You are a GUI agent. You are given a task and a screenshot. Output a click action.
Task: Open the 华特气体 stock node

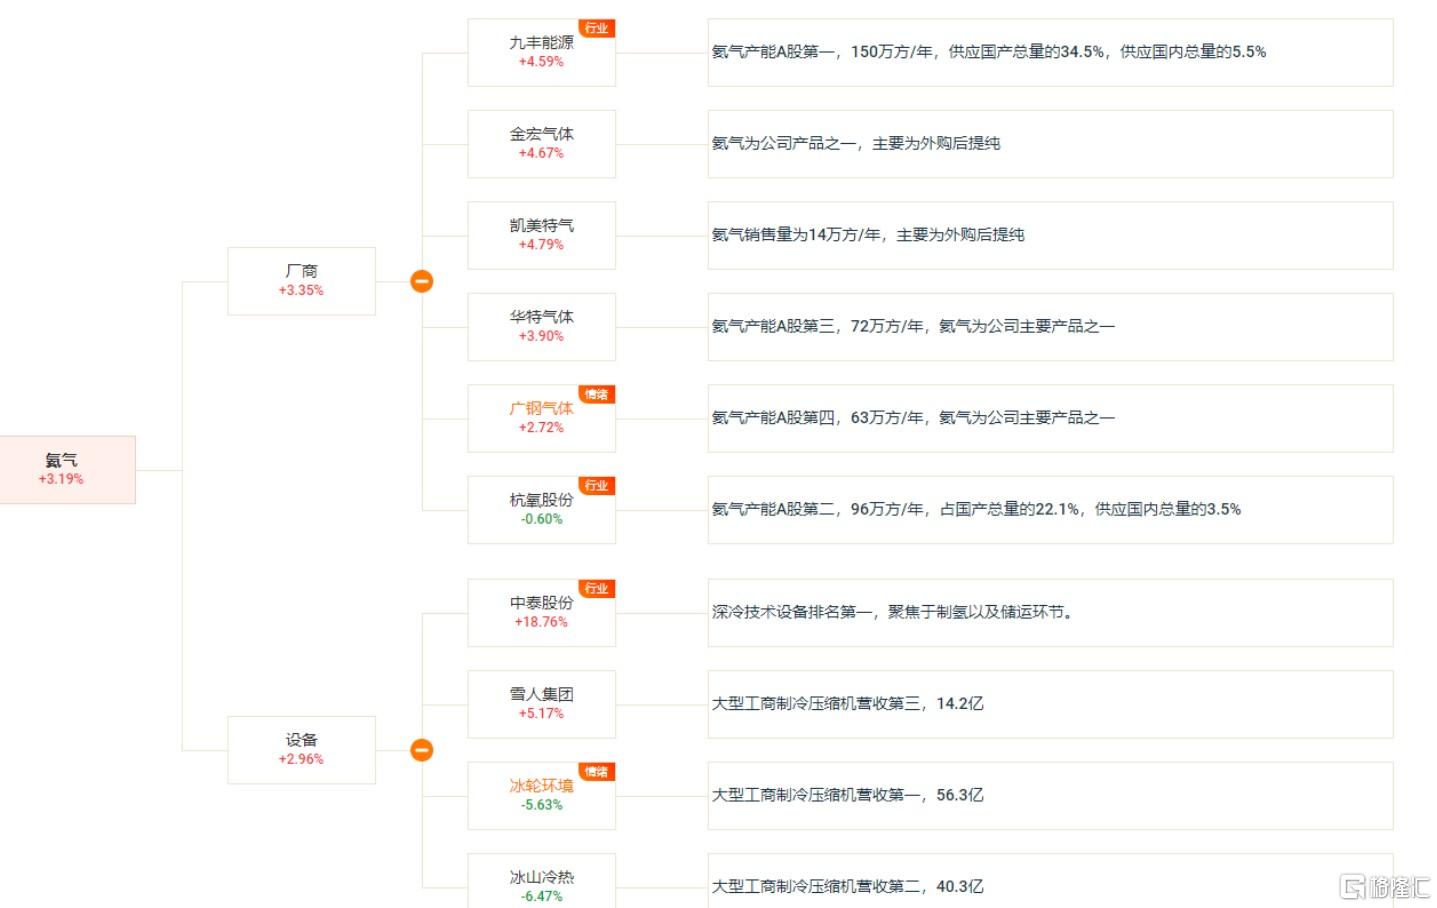coord(541,327)
